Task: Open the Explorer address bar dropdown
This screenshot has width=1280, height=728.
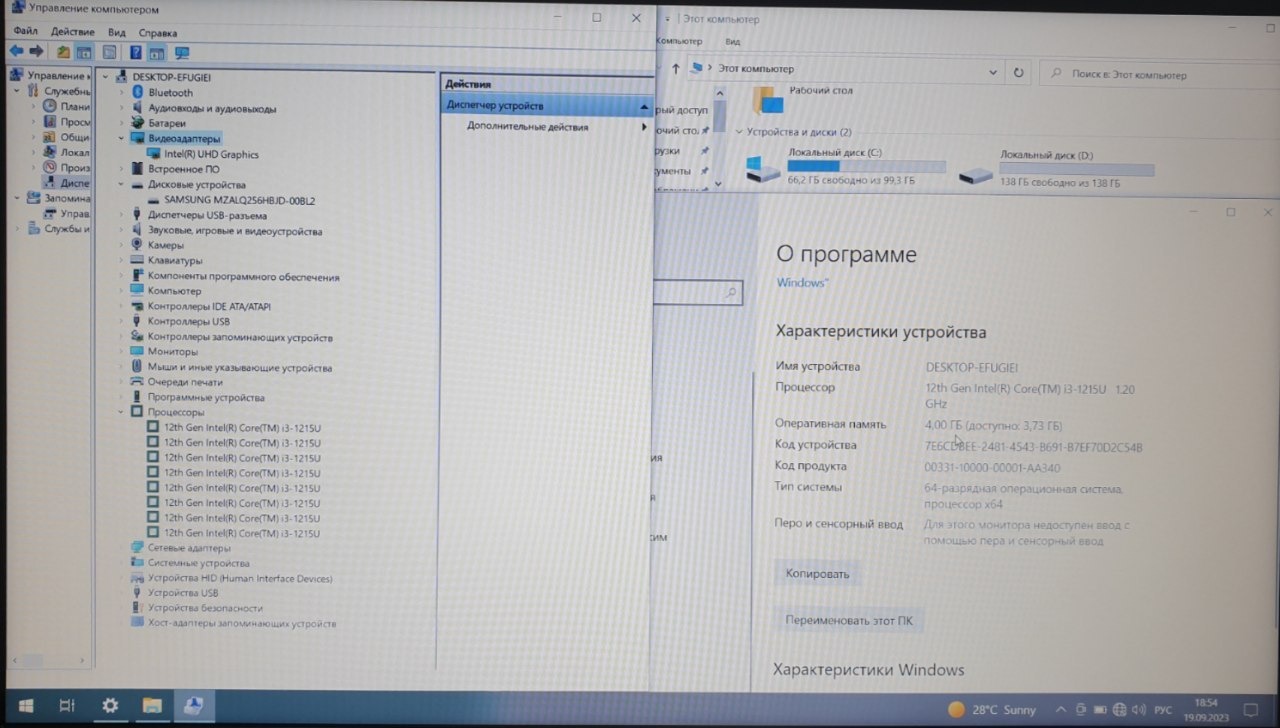Action: coord(993,73)
